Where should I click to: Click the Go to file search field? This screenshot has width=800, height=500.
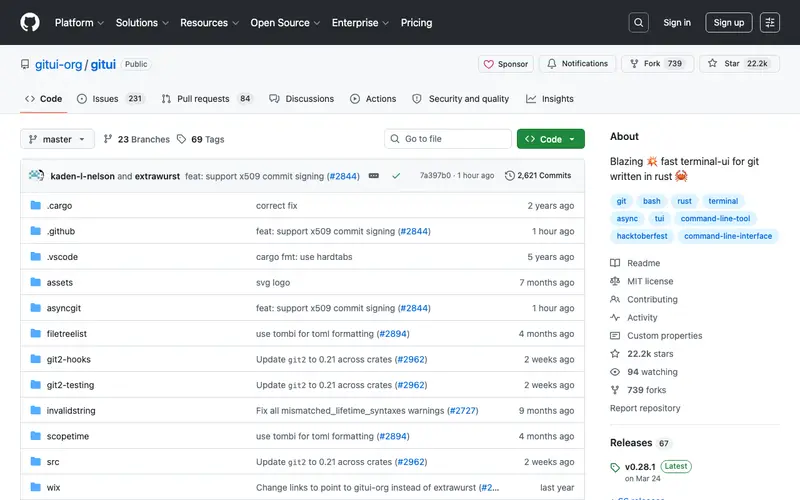pyautogui.click(x=447, y=139)
